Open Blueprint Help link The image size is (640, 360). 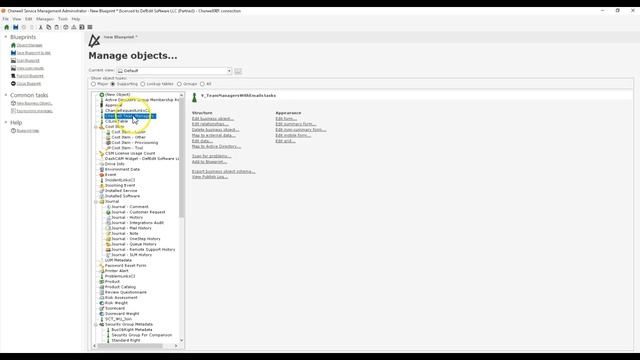point(28,131)
